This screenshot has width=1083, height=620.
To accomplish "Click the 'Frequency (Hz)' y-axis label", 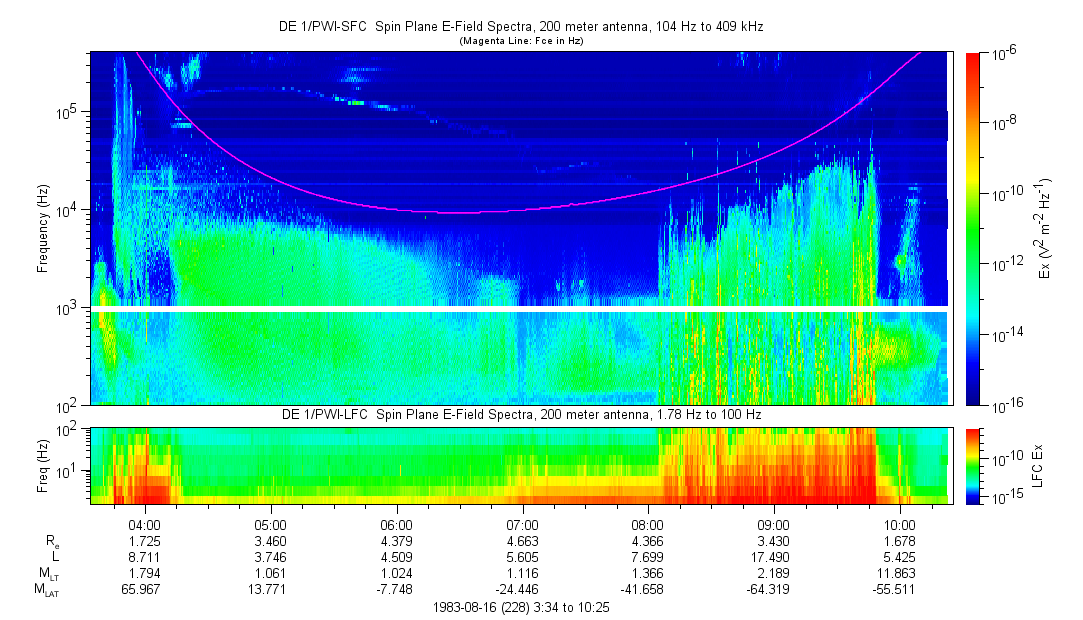I will pyautogui.click(x=43, y=228).
